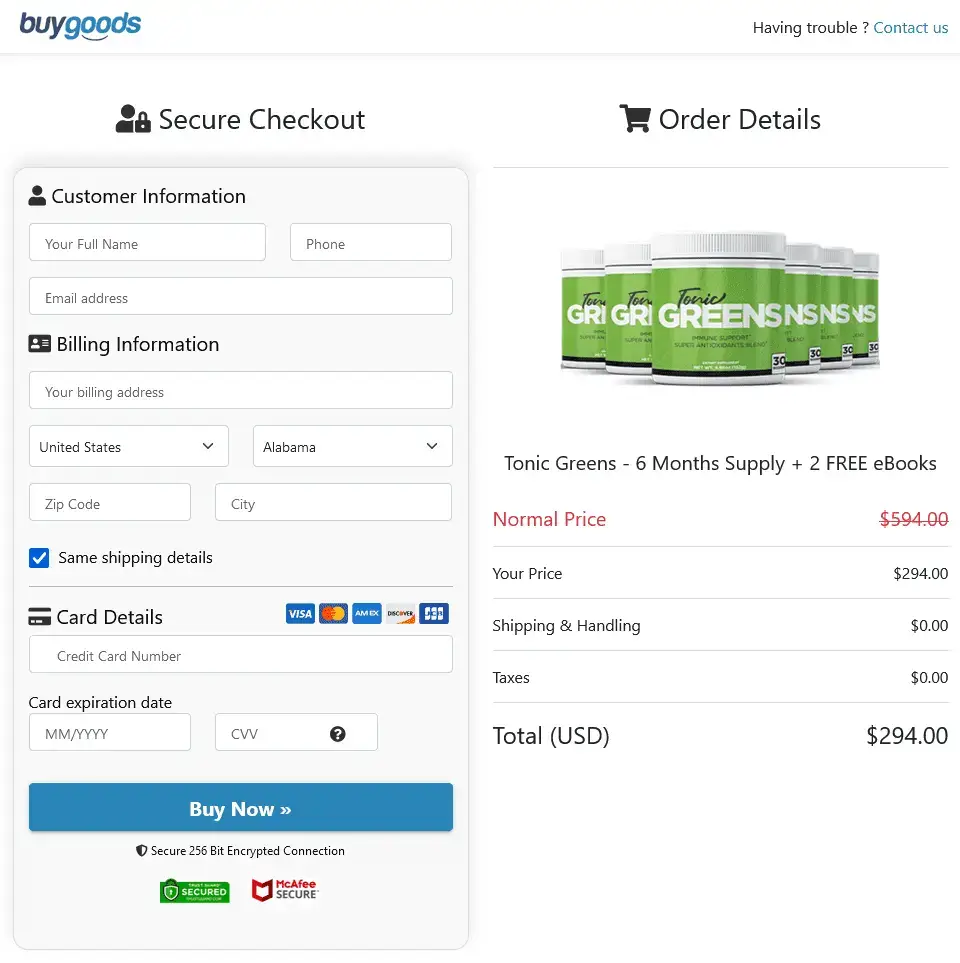The image size is (960, 963).
Task: Open the Contact us link
Action: [910, 27]
